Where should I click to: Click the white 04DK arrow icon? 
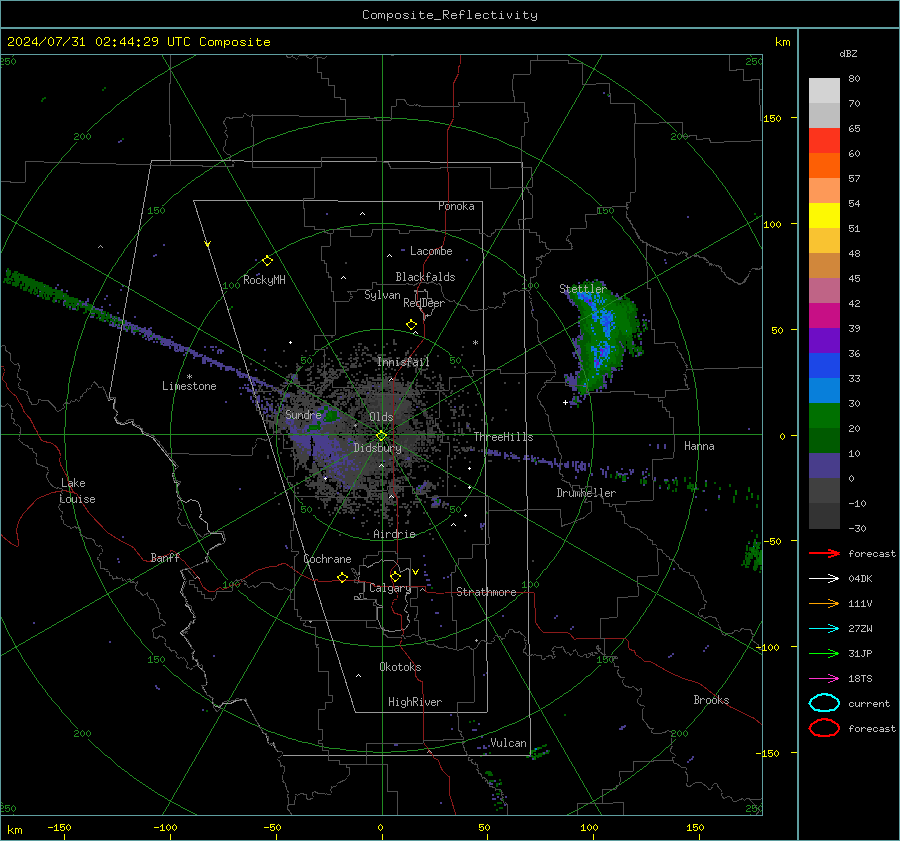pos(824,578)
